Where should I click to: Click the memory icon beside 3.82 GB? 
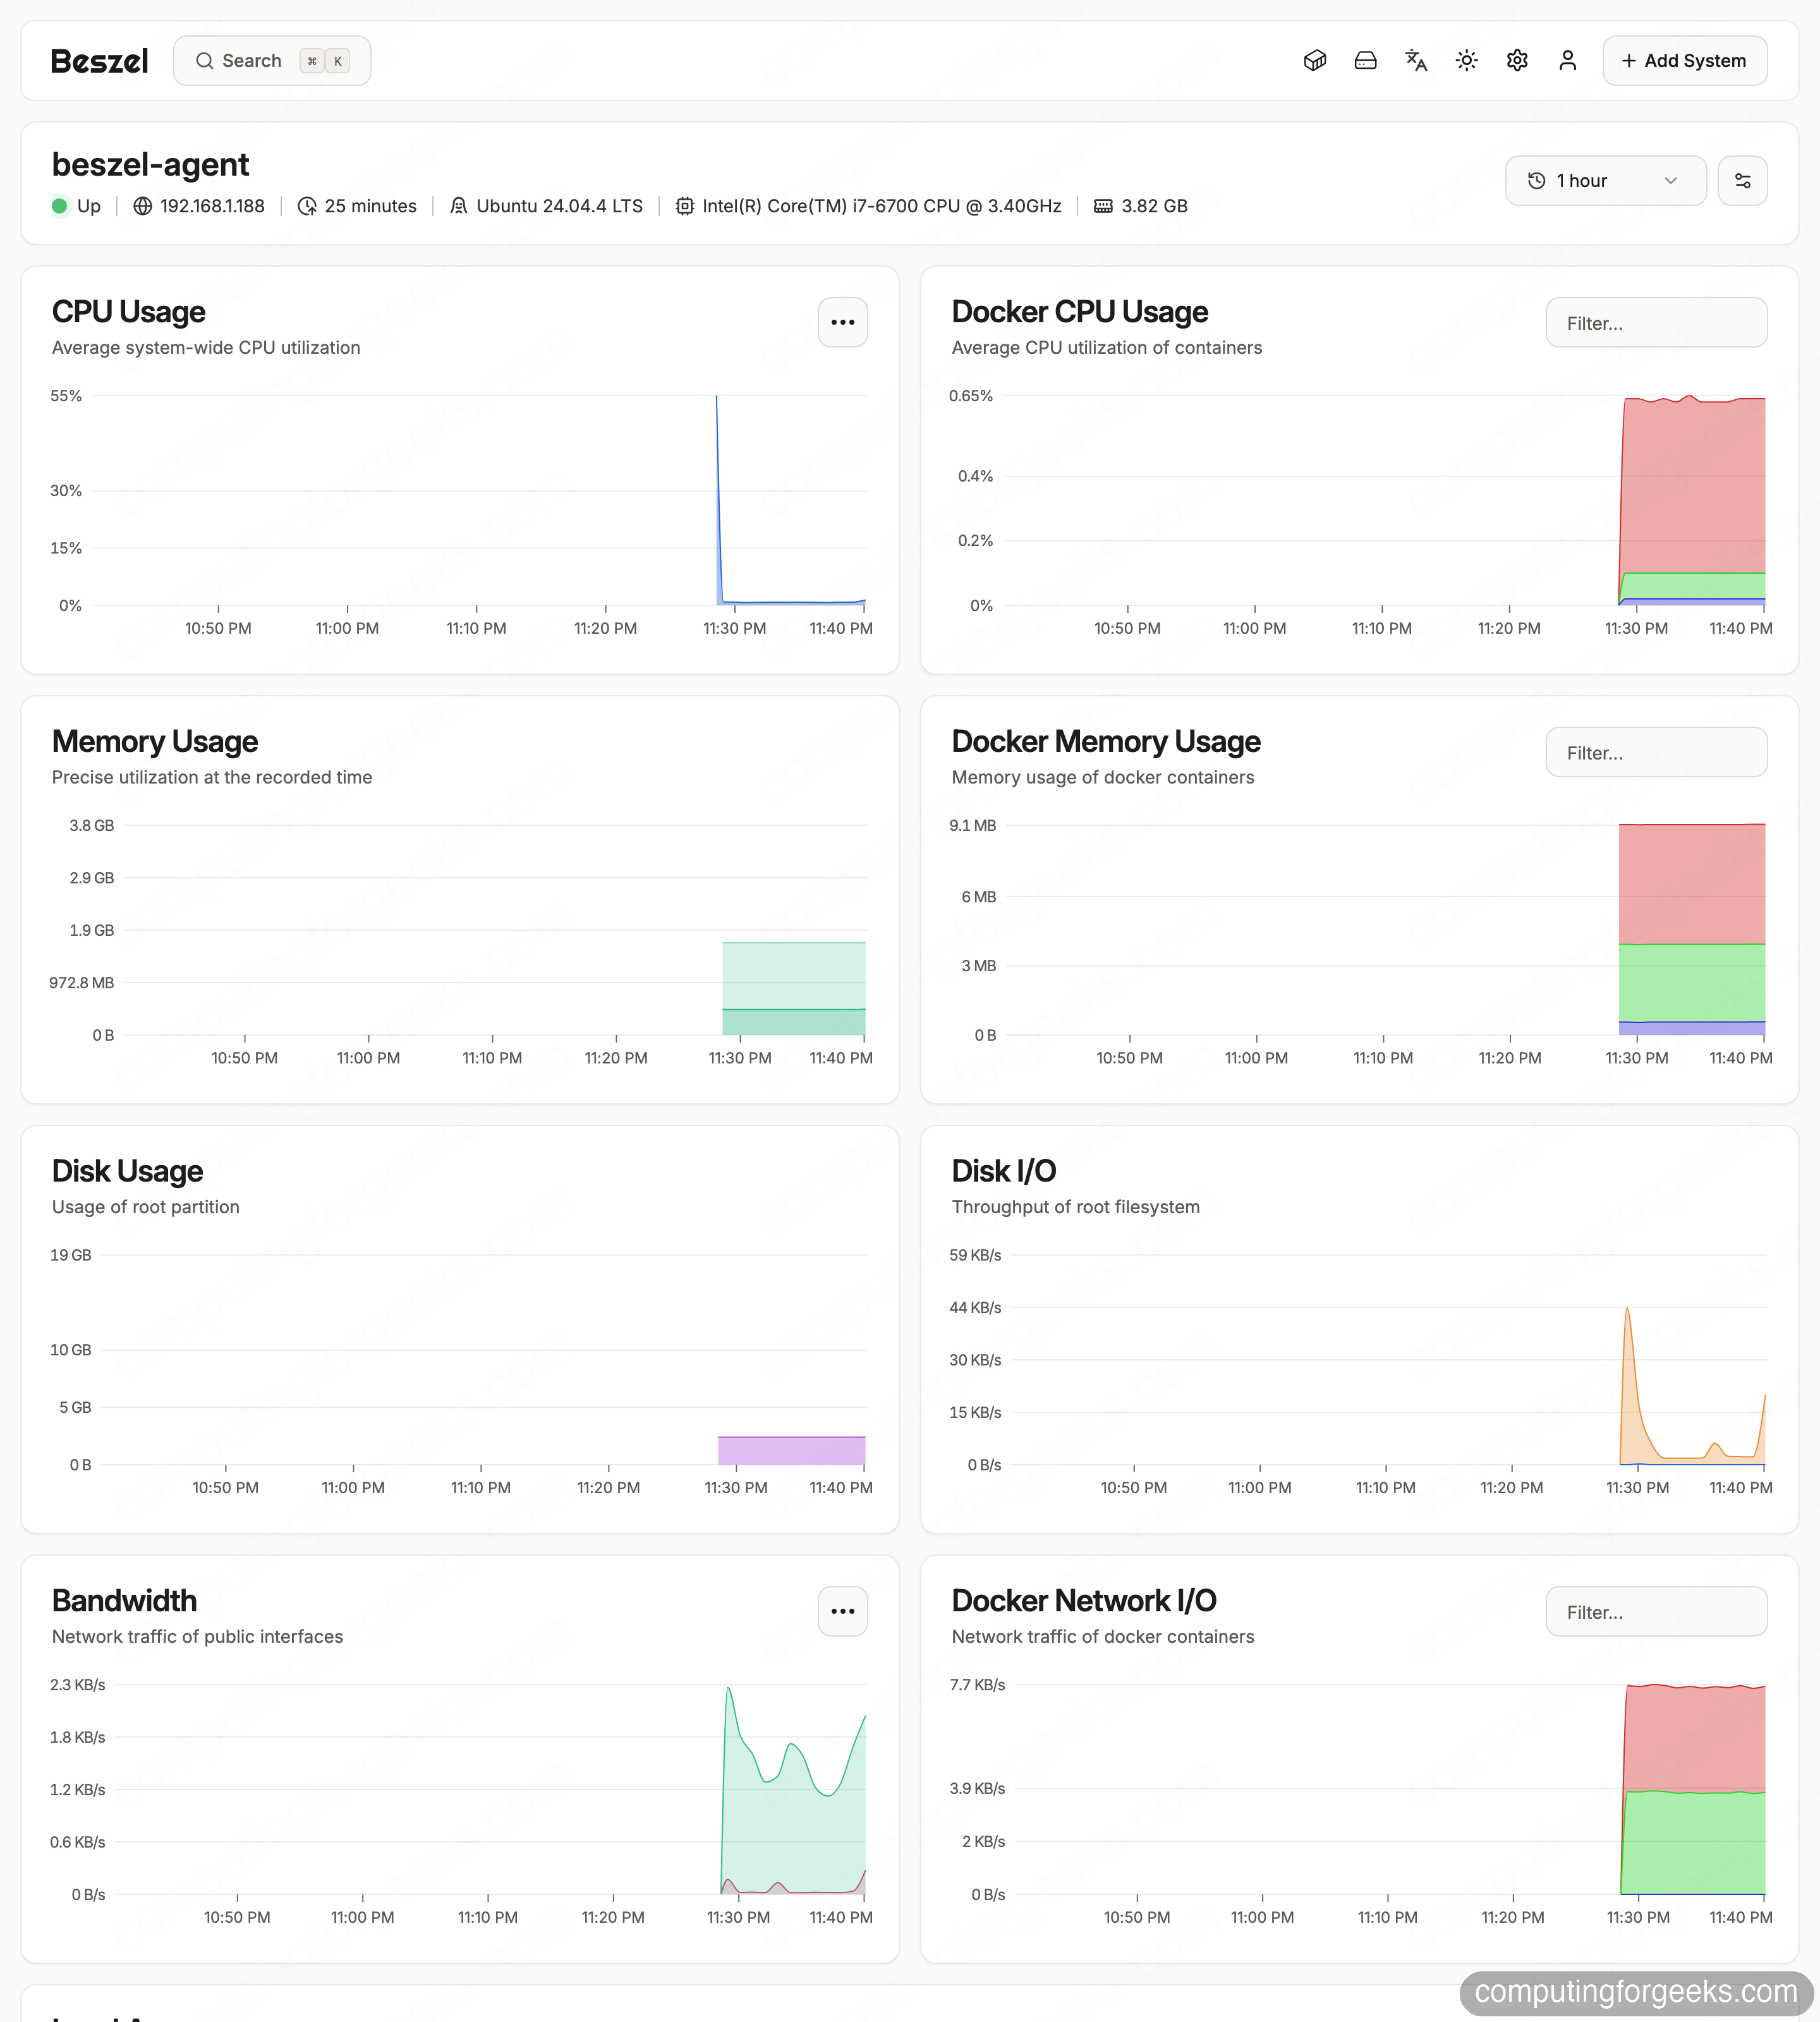click(x=1103, y=206)
